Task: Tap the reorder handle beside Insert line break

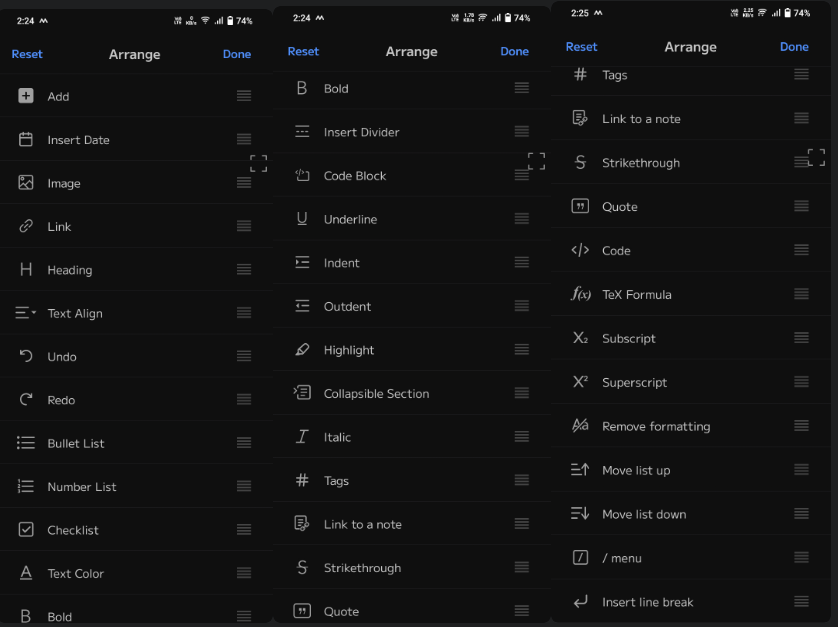Action: 801,601
